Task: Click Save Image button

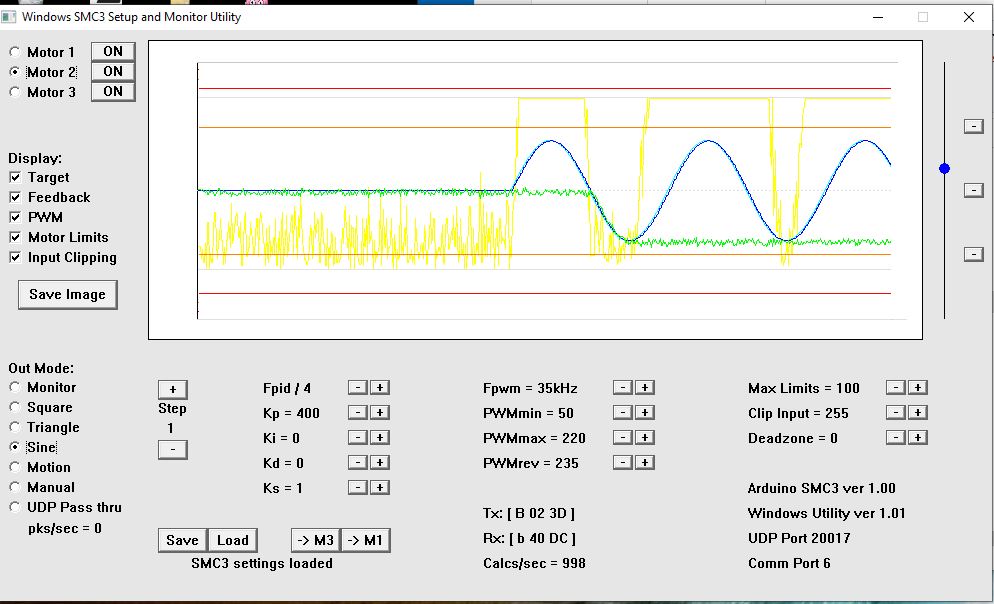Action: point(67,295)
